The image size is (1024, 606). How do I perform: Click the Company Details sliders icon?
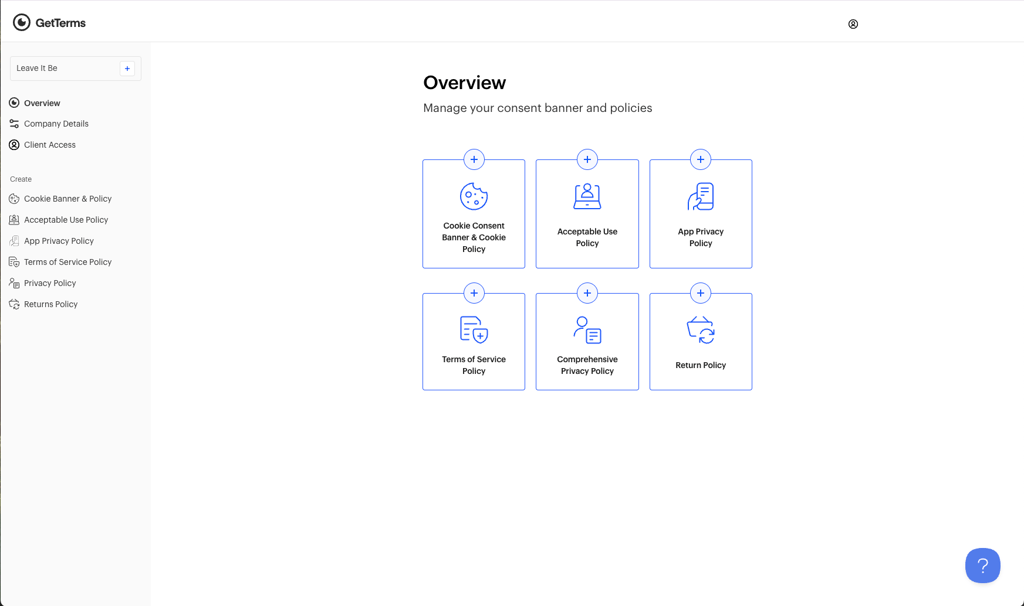[x=14, y=123]
